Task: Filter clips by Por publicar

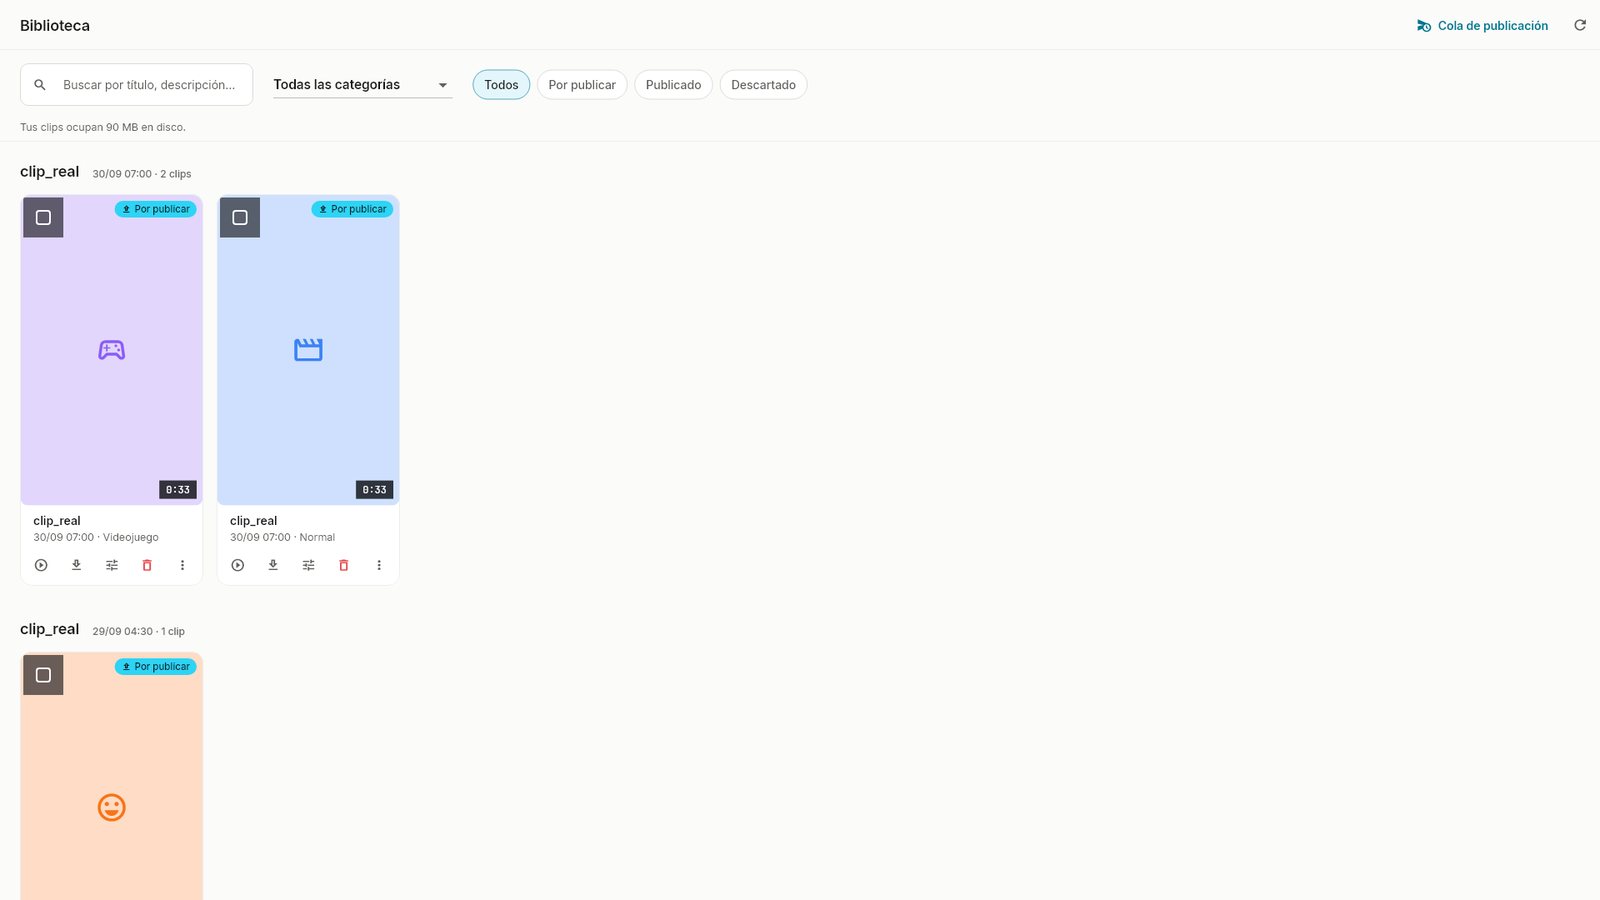Action: point(582,85)
